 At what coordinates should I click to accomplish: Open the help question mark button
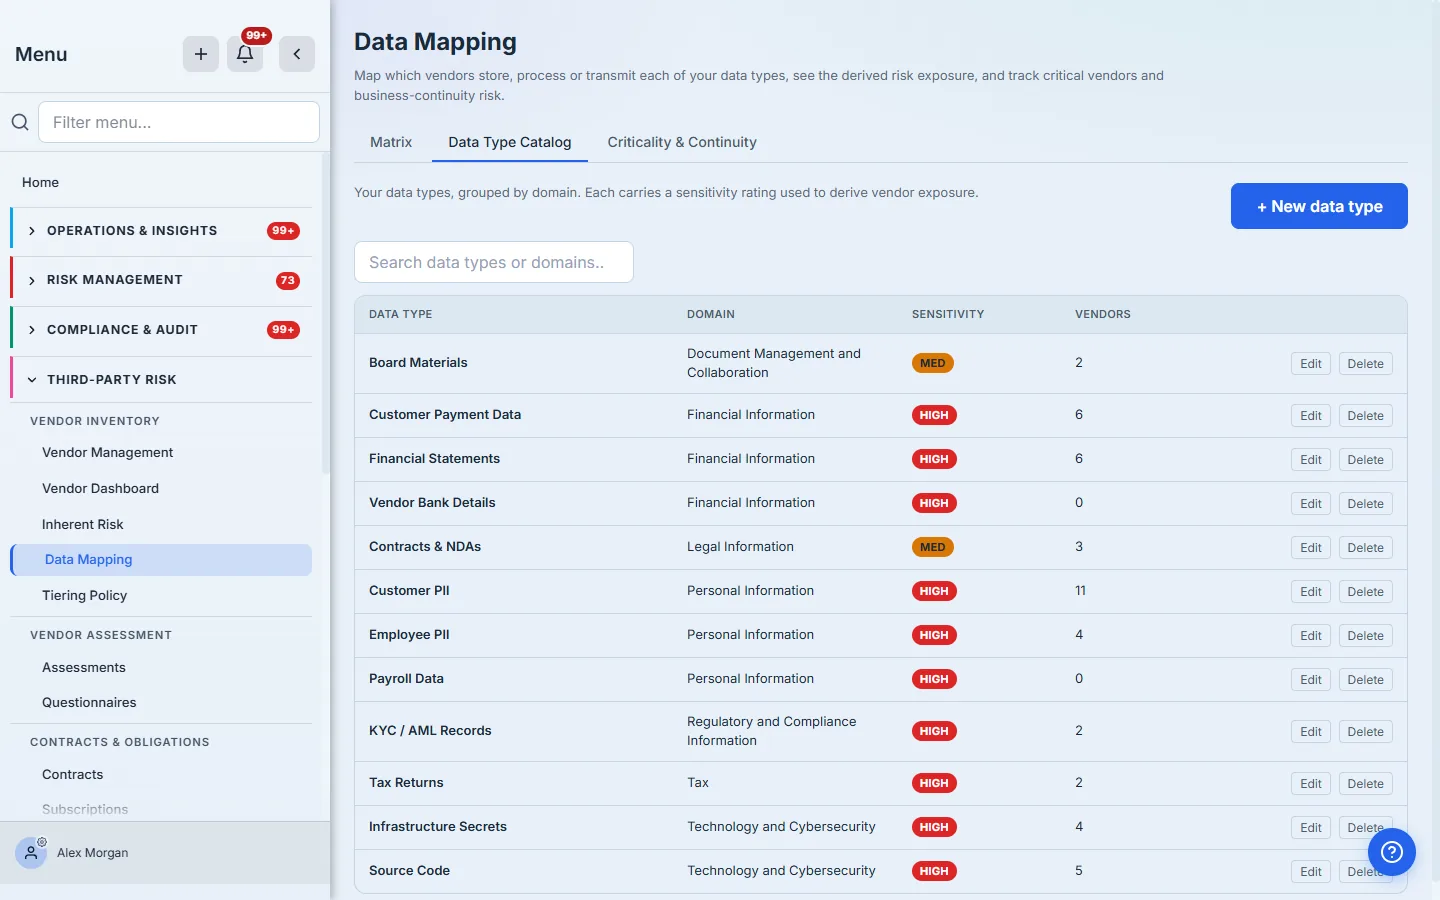[1392, 852]
